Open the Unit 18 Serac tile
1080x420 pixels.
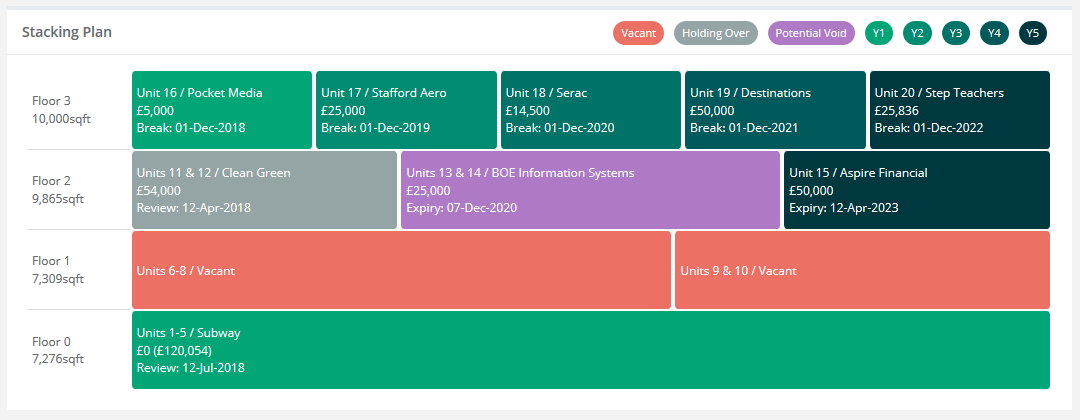click(591, 110)
